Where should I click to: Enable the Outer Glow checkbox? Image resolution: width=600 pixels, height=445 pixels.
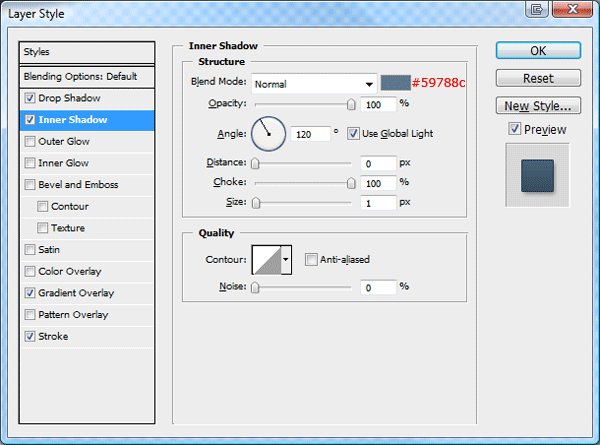(x=30, y=142)
